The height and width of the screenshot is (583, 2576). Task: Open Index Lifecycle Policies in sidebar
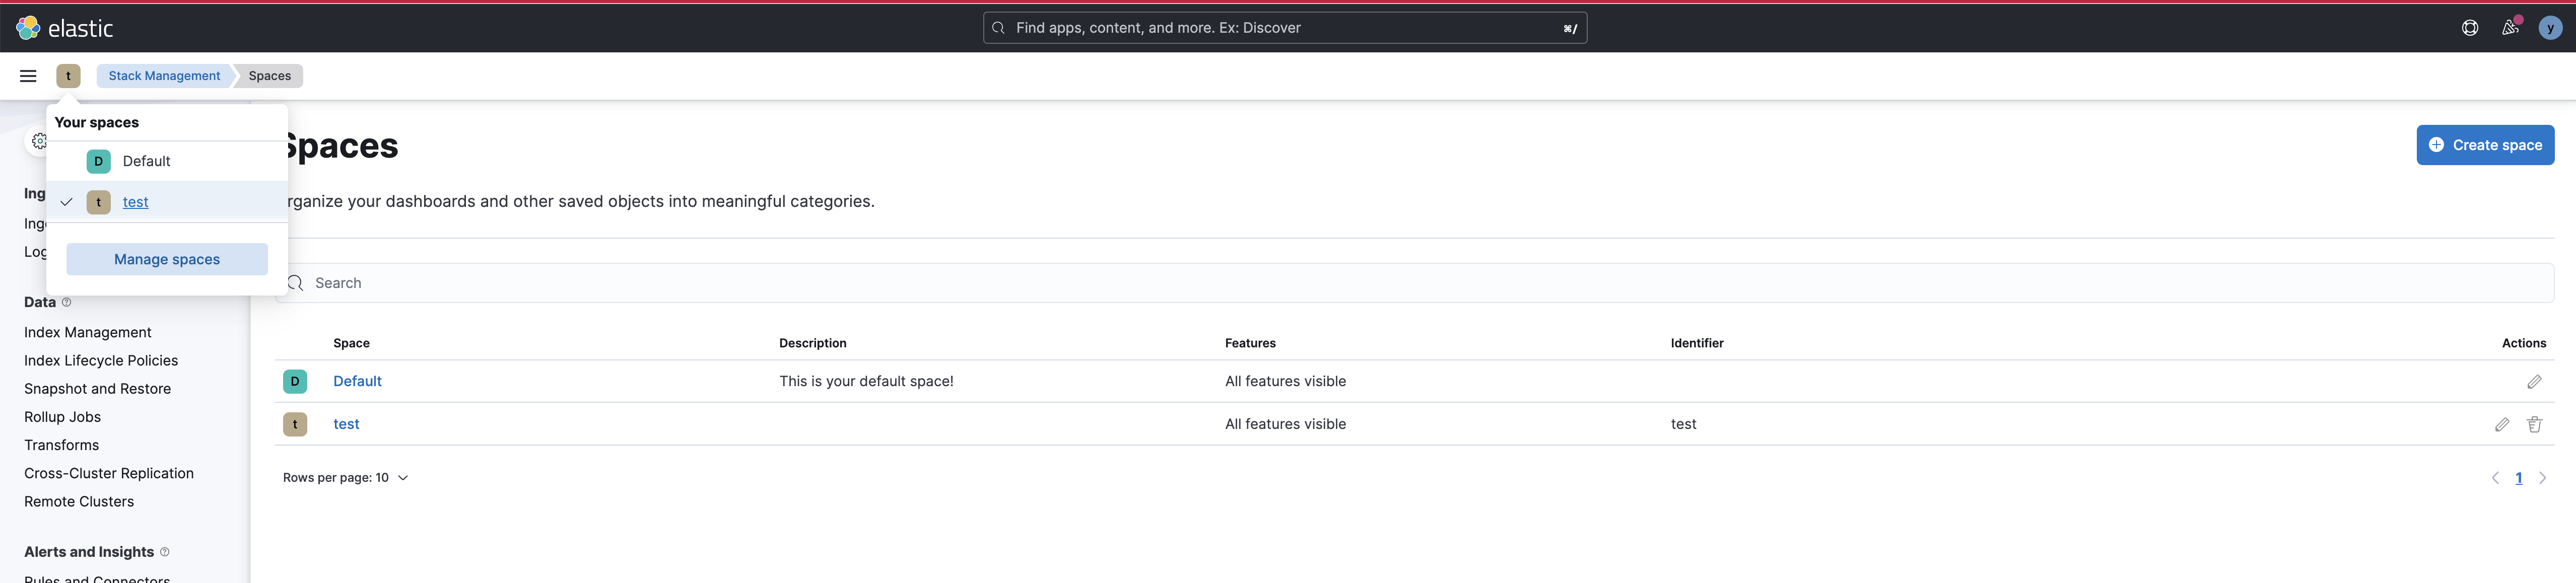(x=101, y=360)
